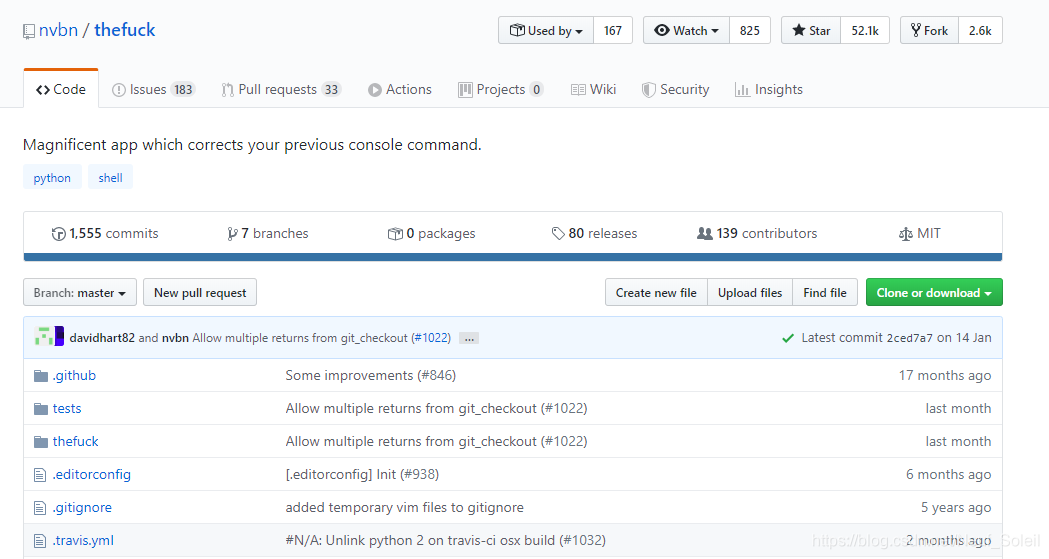Open commit message in tests row
Screen dimensions: 1049x559
(x=436, y=409)
